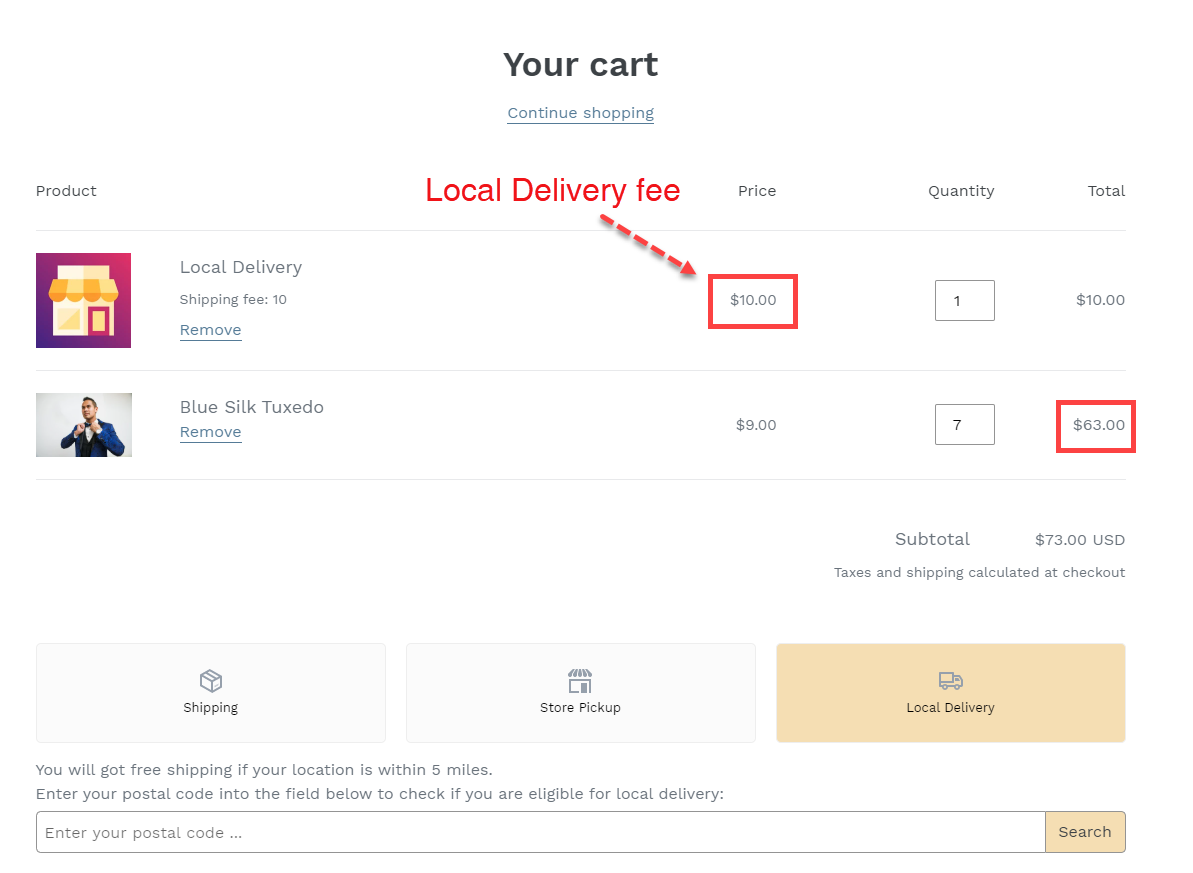Remove the Local Delivery item

(x=210, y=330)
